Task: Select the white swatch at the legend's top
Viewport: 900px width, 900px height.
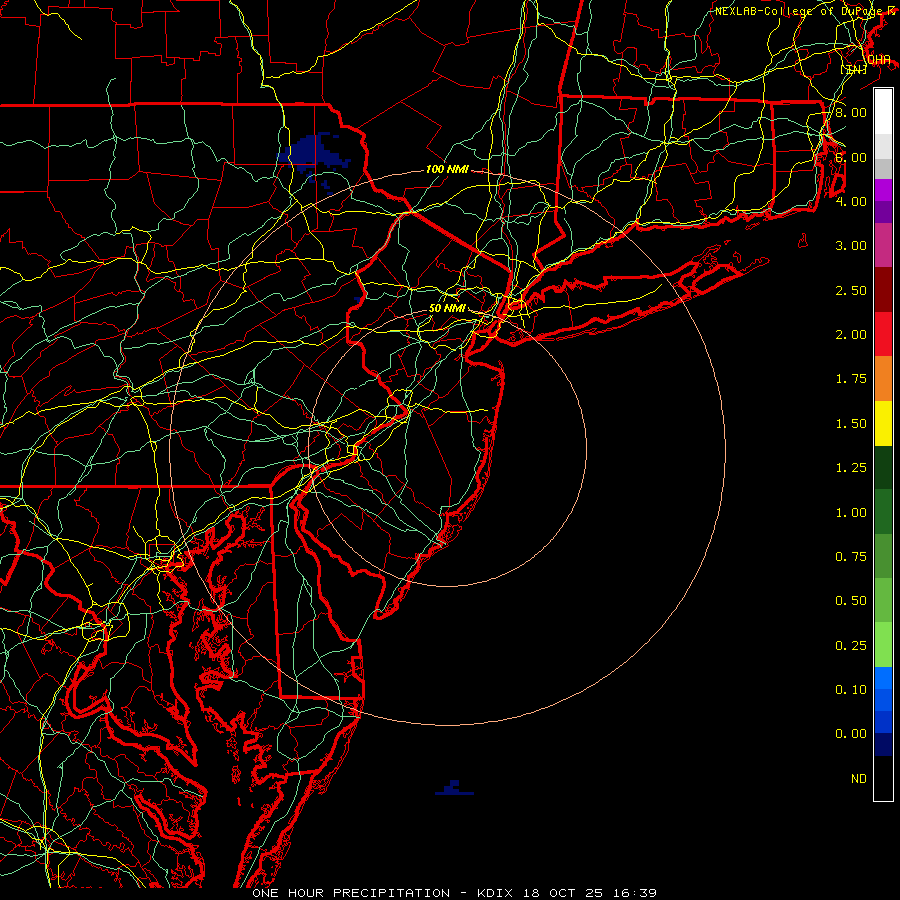Action: point(883,112)
